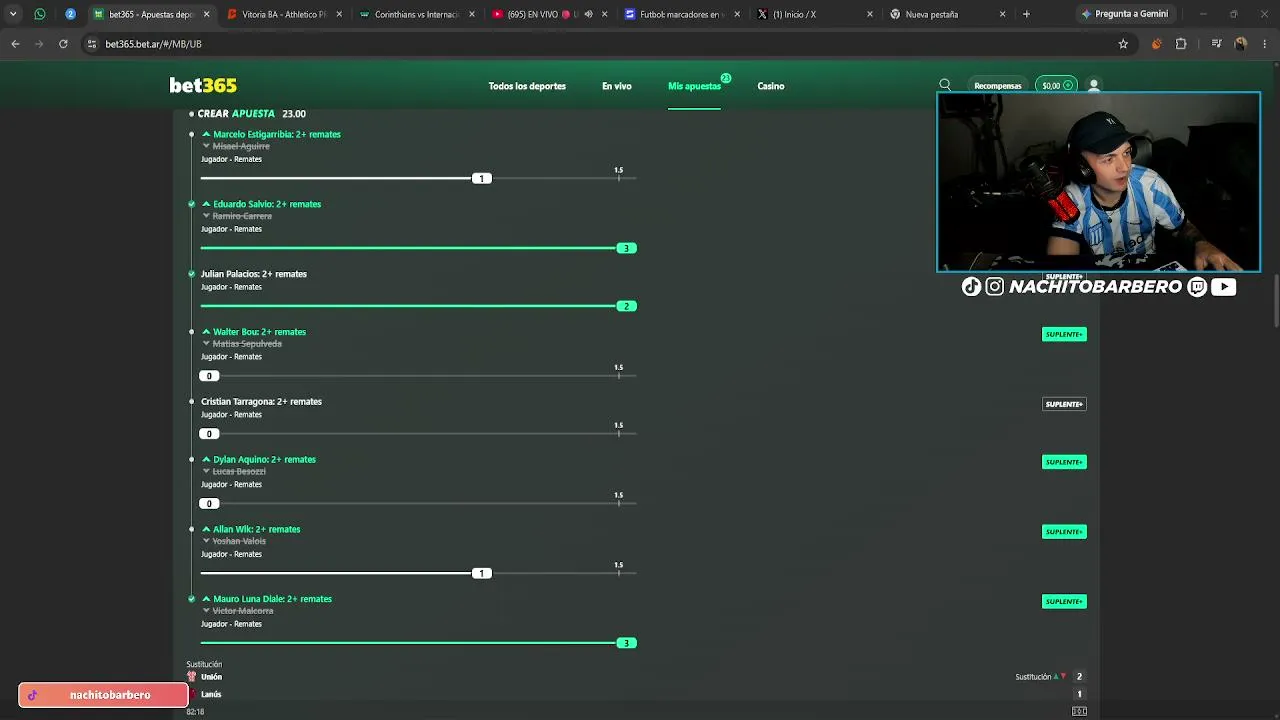The image size is (1280, 720).
Task: Click the browser address bar URL
Action: point(154,44)
